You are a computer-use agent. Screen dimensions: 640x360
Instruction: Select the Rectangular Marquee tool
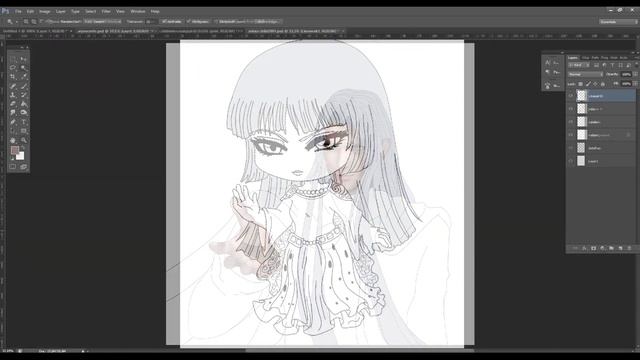(13, 59)
